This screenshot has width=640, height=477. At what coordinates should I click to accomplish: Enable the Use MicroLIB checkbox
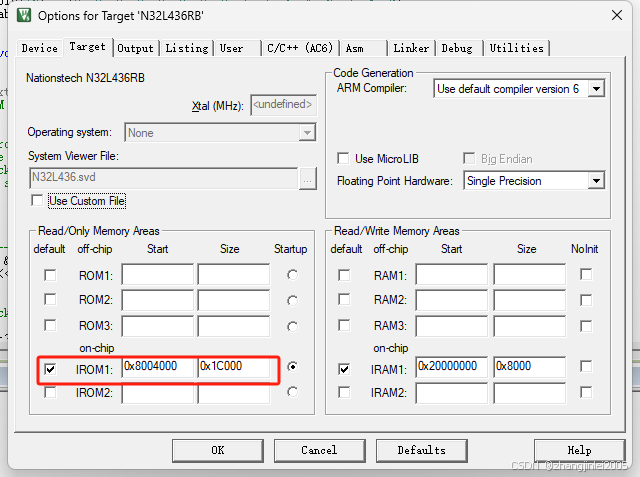343,158
